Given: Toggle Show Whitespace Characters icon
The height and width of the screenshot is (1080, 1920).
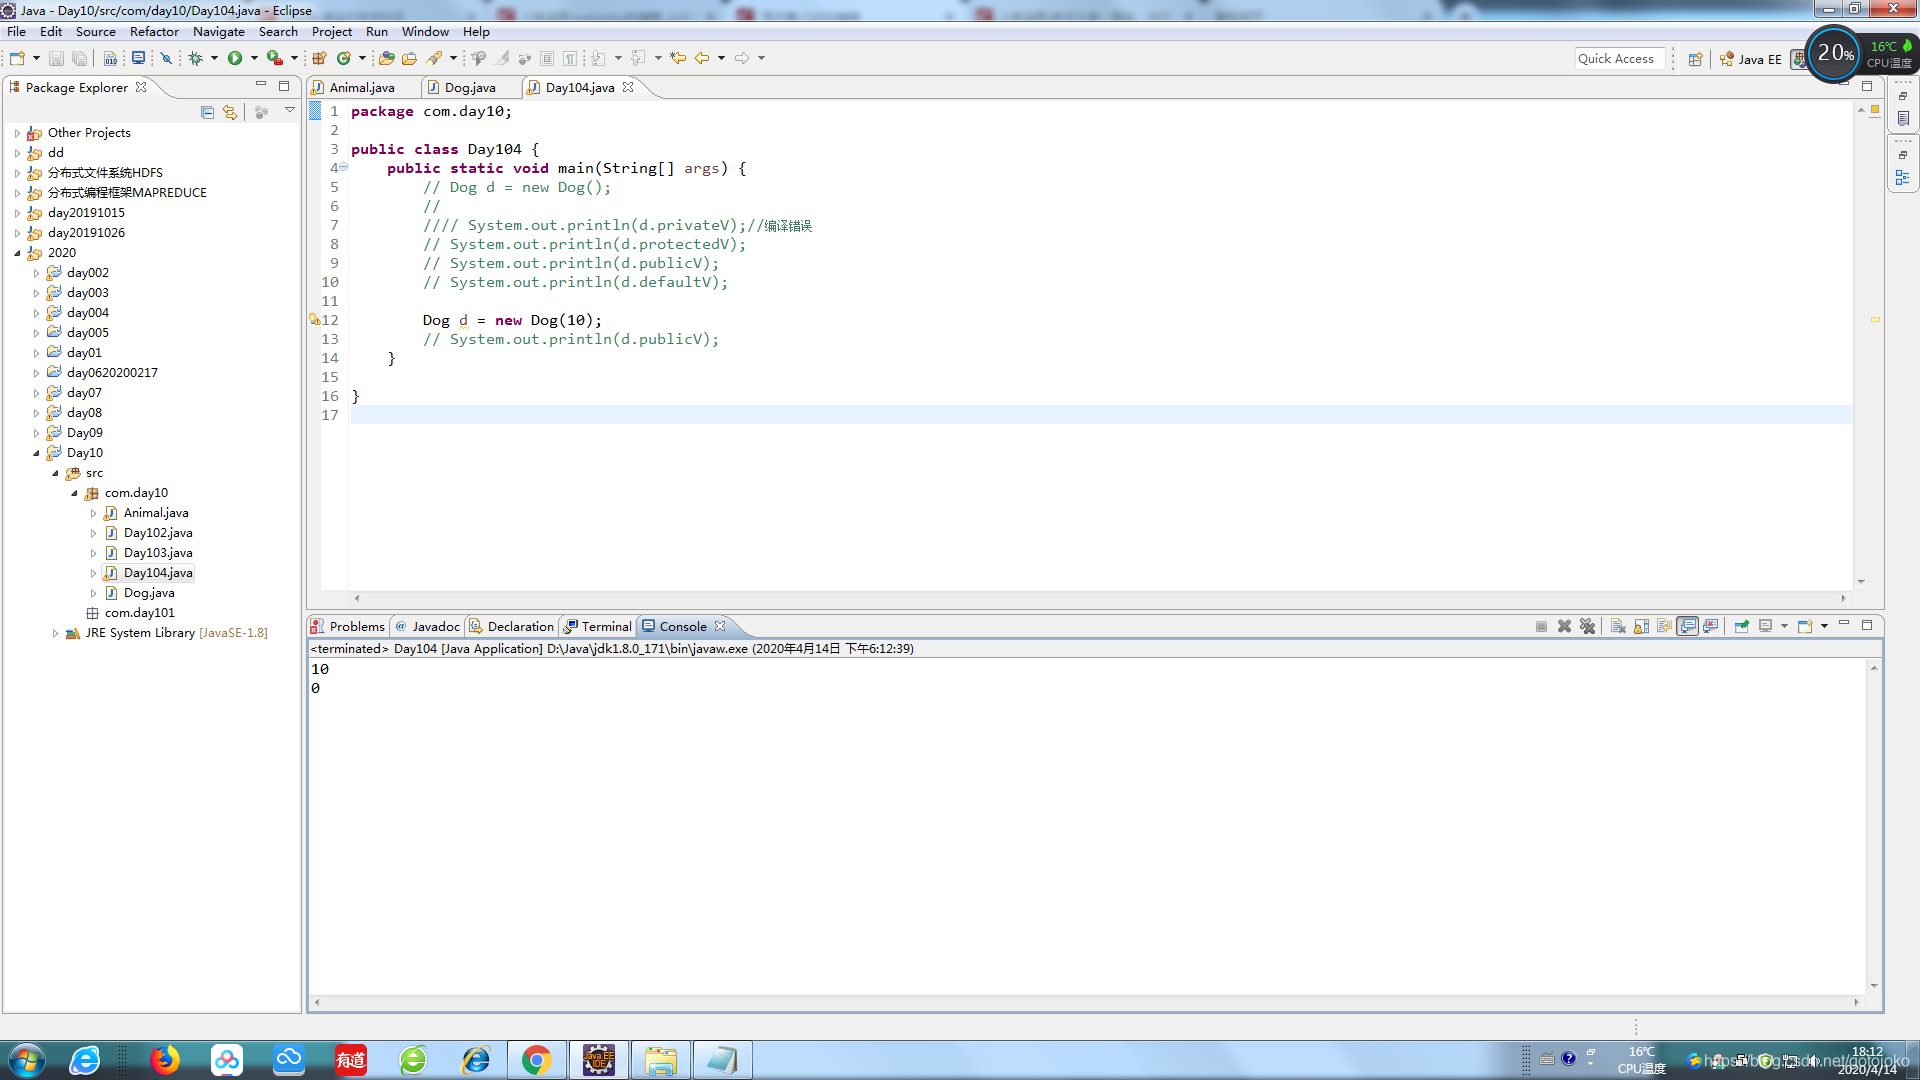Looking at the screenshot, I should coord(569,58).
